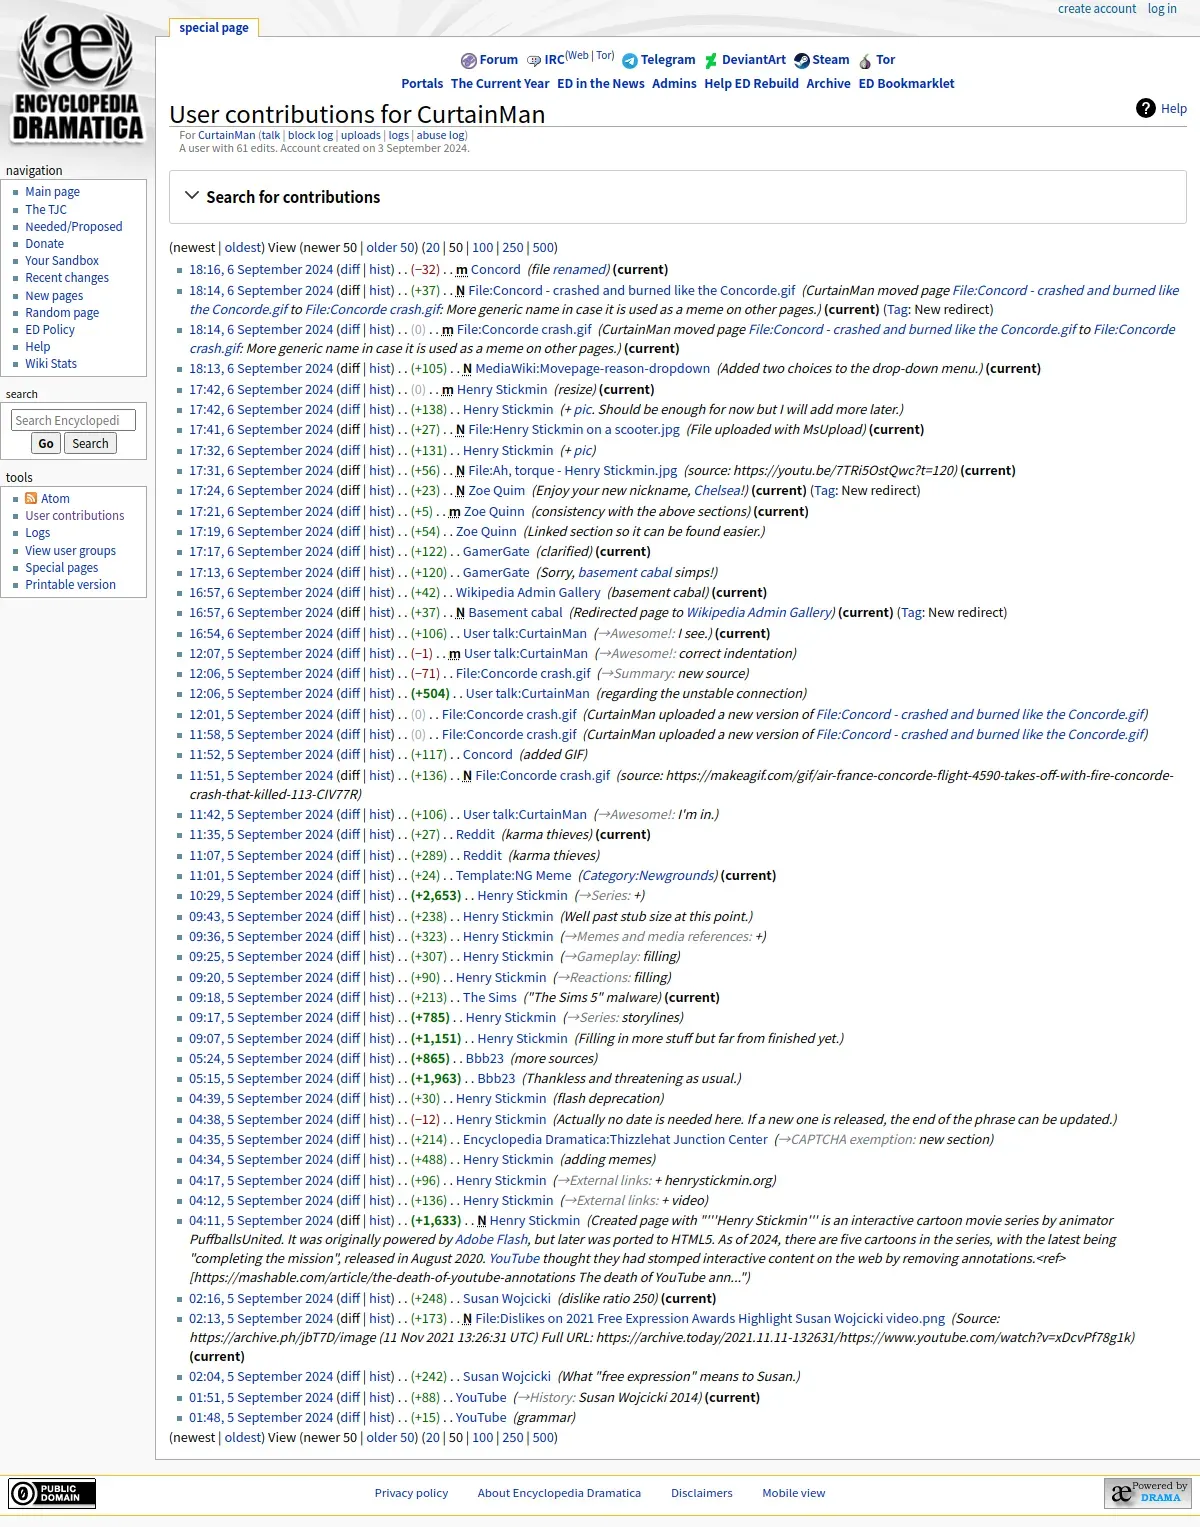
Task: Click the Search button in sidebar
Action: [90, 443]
